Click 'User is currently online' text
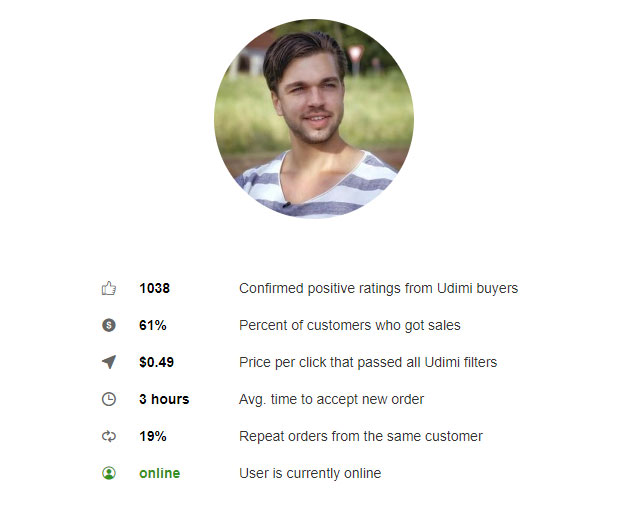 (x=310, y=473)
